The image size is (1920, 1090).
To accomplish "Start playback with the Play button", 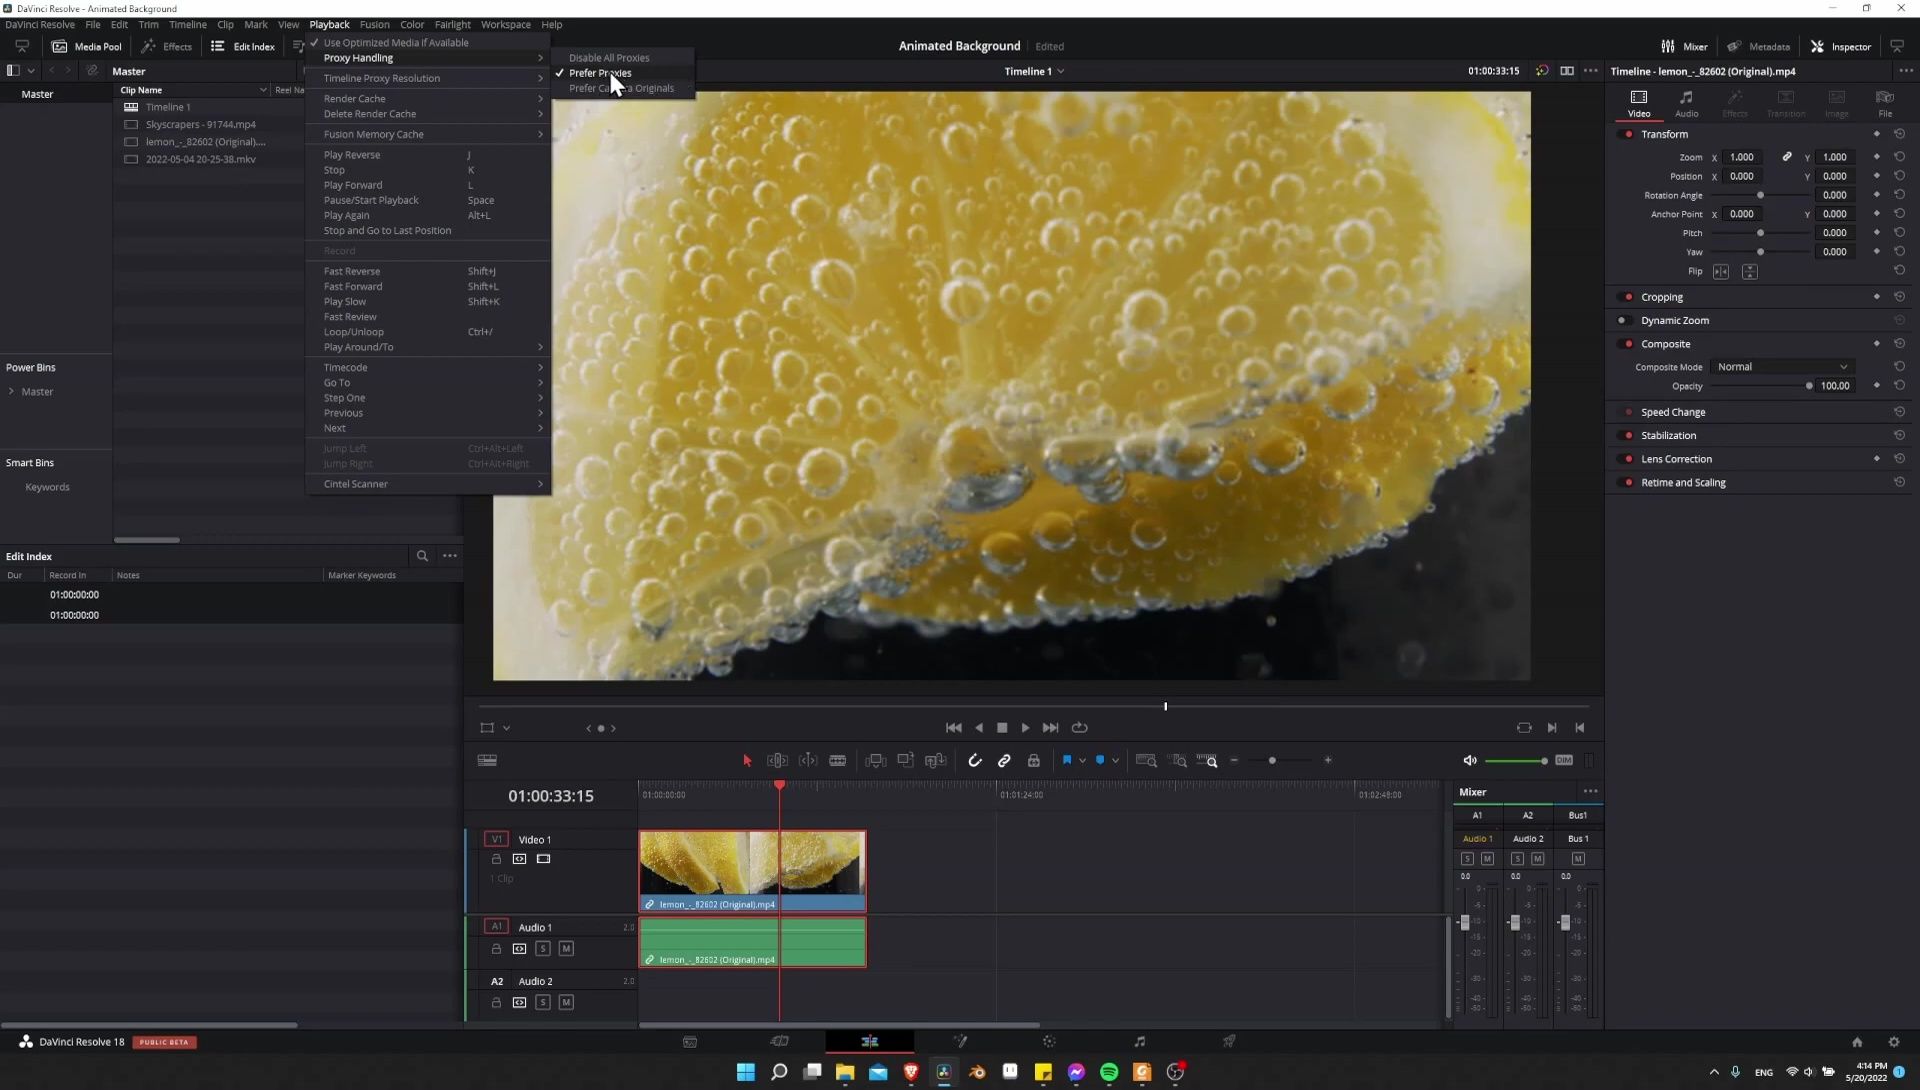I will click(1025, 728).
